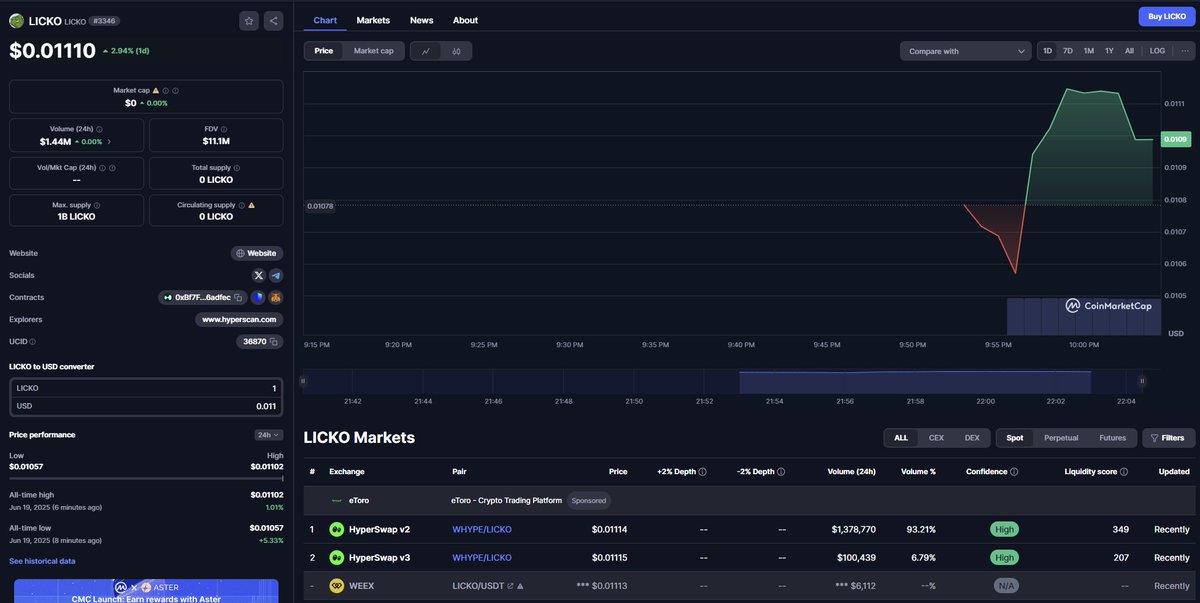
Task: Select the Market cap chart toggle
Action: point(373,51)
